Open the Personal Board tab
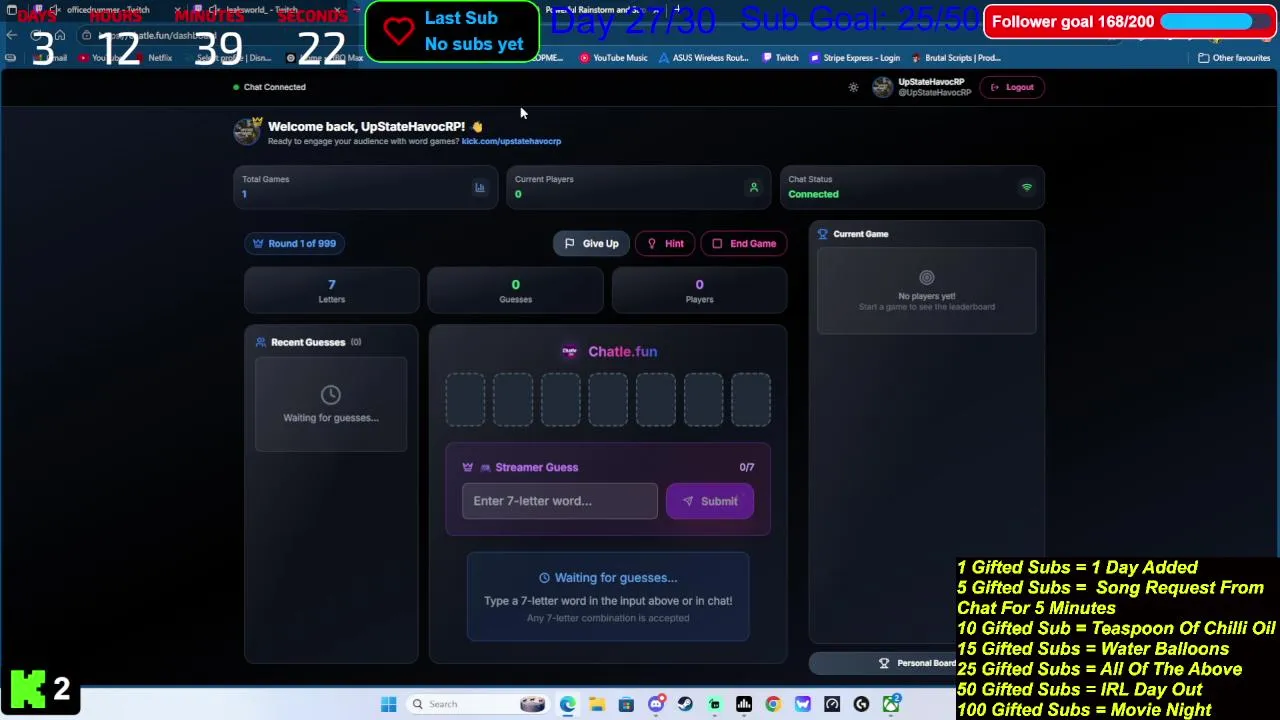Screen dimensions: 1280x720 [x=915, y=663]
